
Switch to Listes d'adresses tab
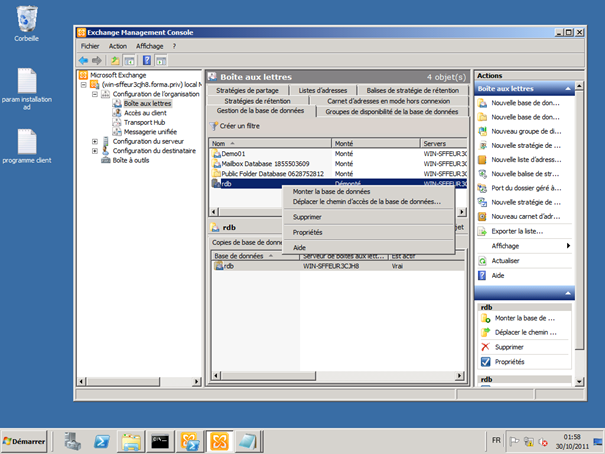coord(323,90)
